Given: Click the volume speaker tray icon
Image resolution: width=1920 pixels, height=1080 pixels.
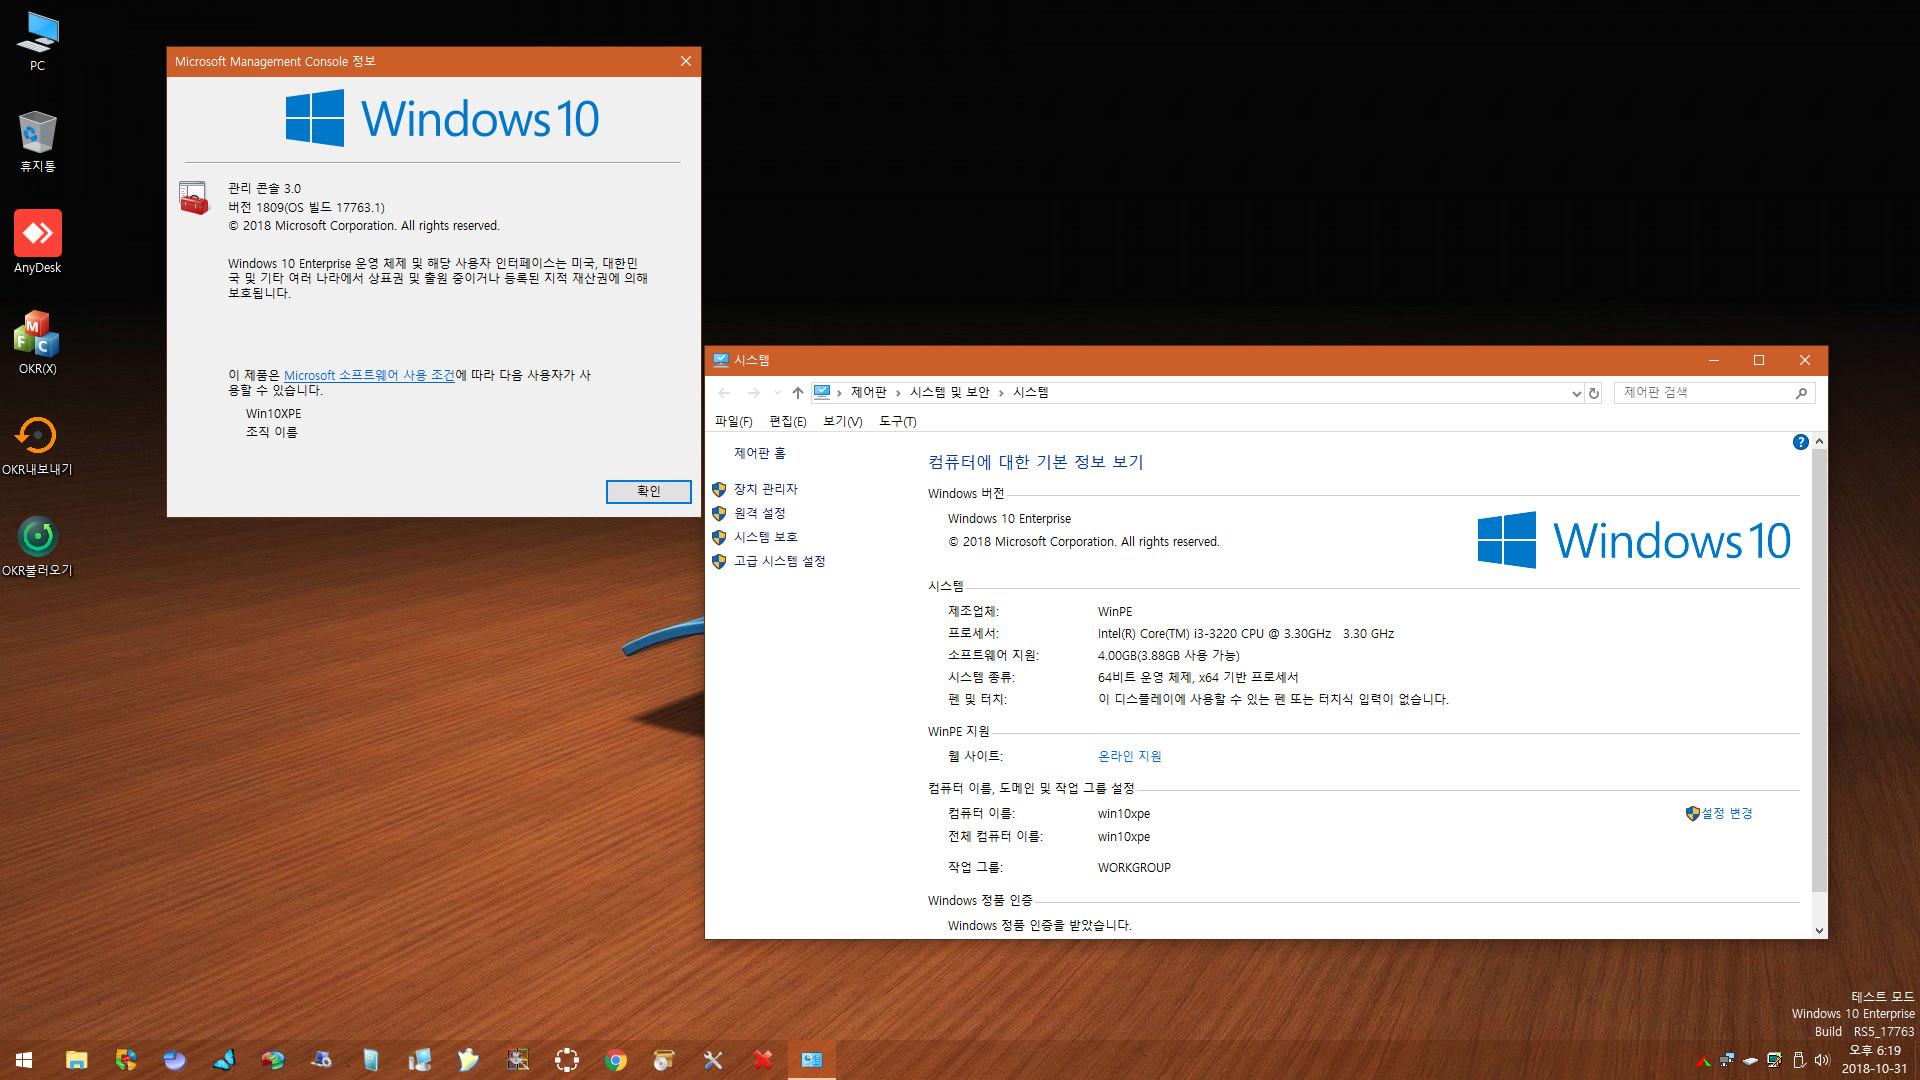Looking at the screenshot, I should pyautogui.click(x=1821, y=1060).
